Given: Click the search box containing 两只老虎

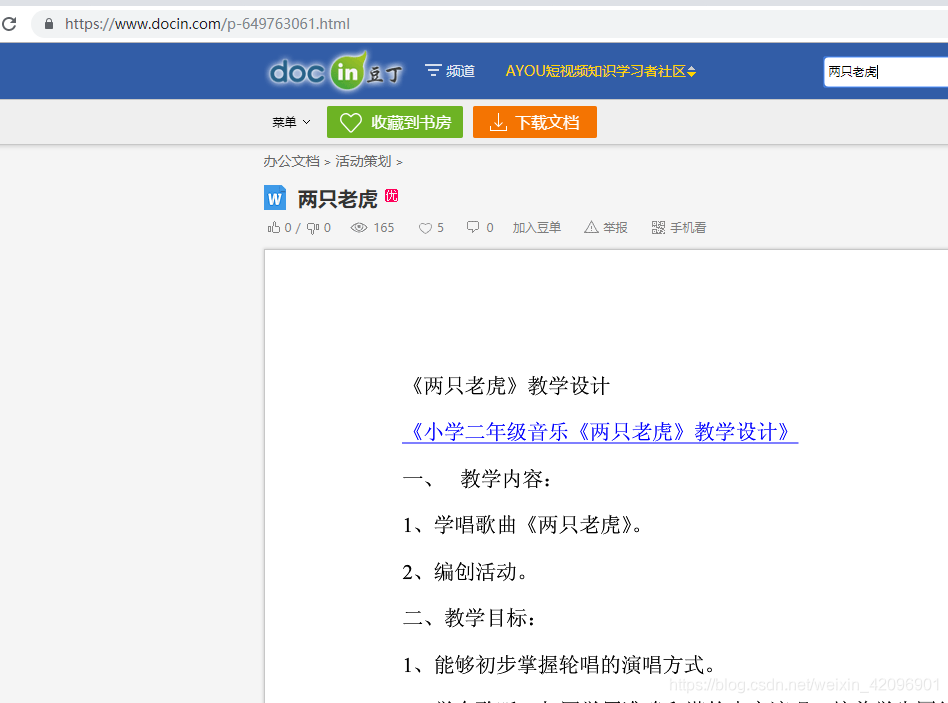Looking at the screenshot, I should 885,70.
